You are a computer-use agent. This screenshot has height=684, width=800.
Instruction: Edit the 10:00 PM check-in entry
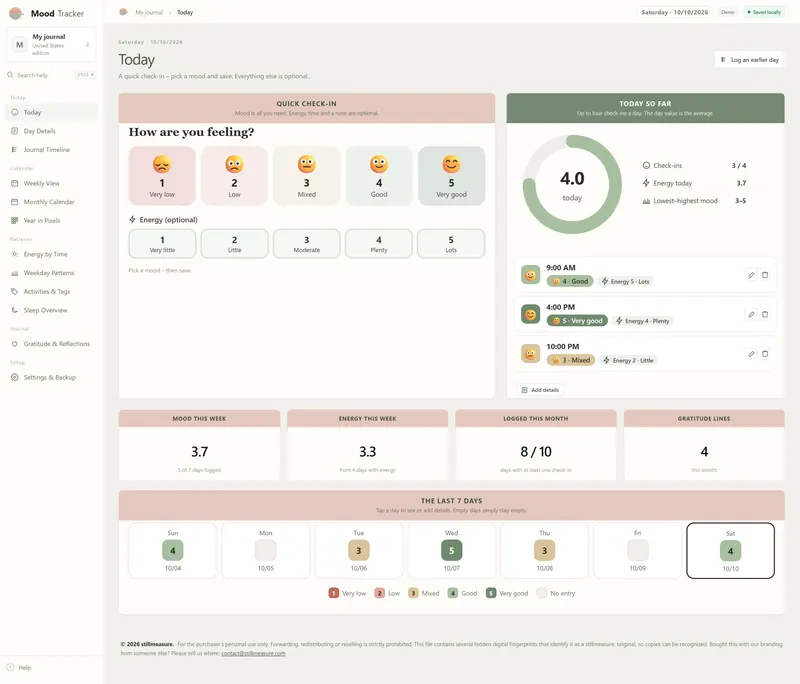tap(751, 353)
